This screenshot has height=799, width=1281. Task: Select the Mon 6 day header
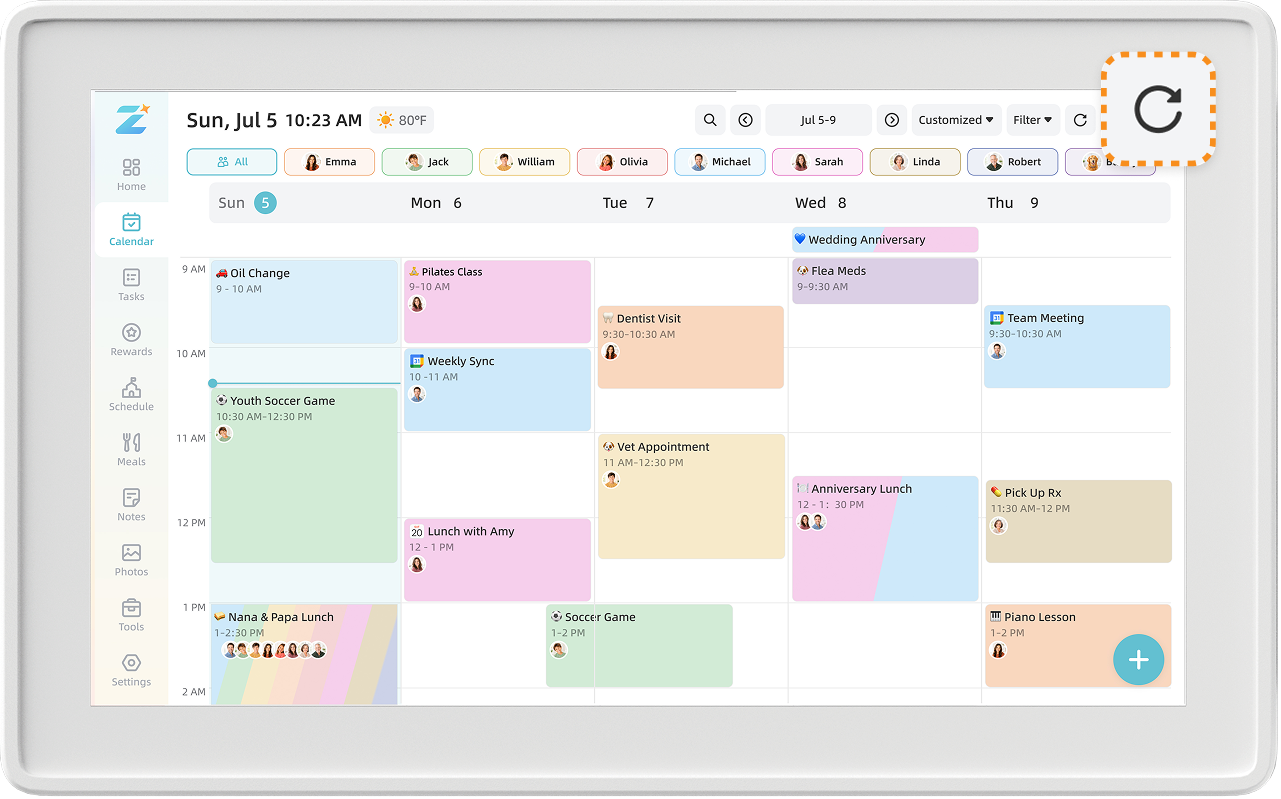pos(436,203)
